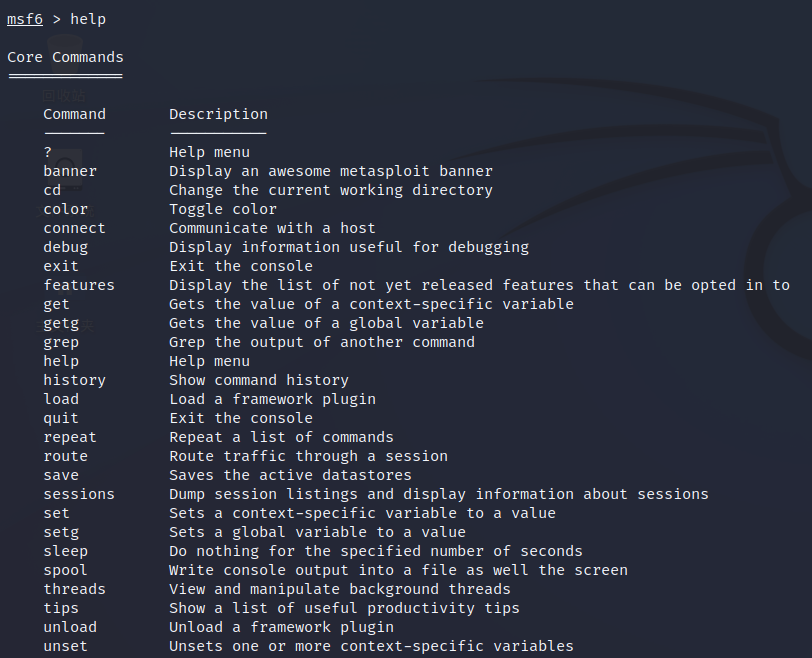This screenshot has width=812, height=658.
Task: Click the 'unset' command entry
Action: coord(65,646)
